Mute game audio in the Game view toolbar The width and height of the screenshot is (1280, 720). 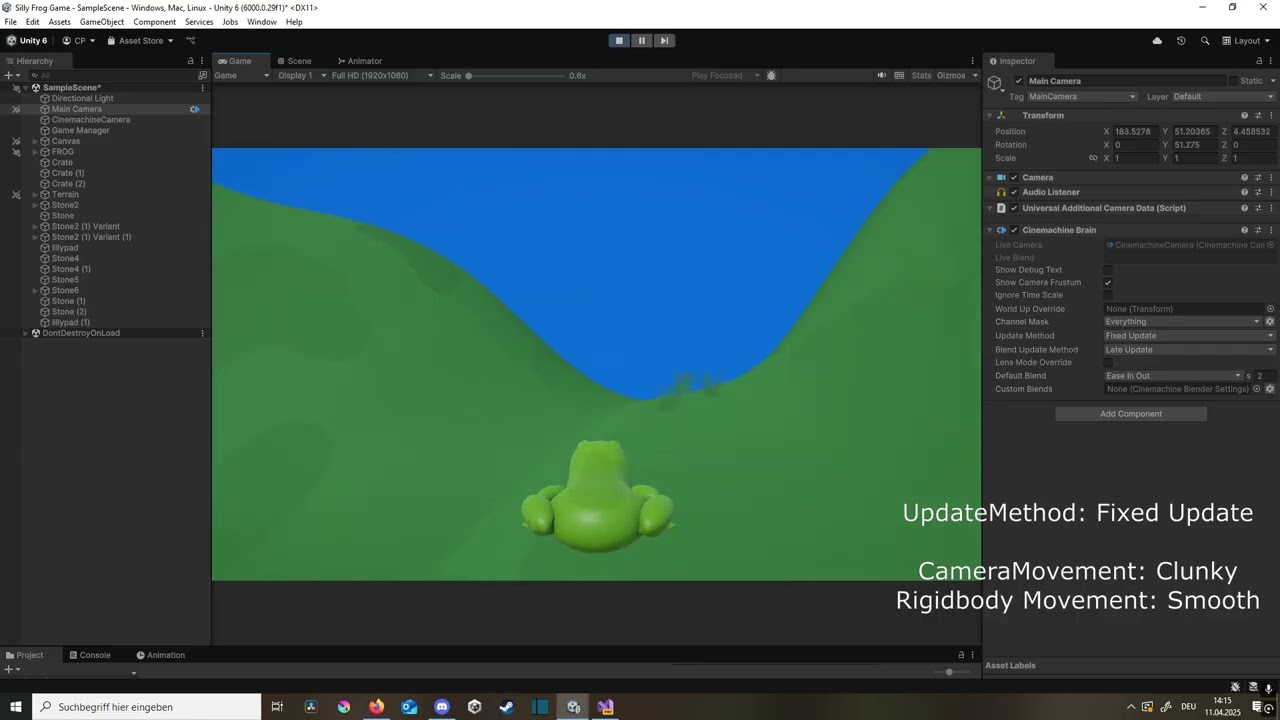click(881, 75)
